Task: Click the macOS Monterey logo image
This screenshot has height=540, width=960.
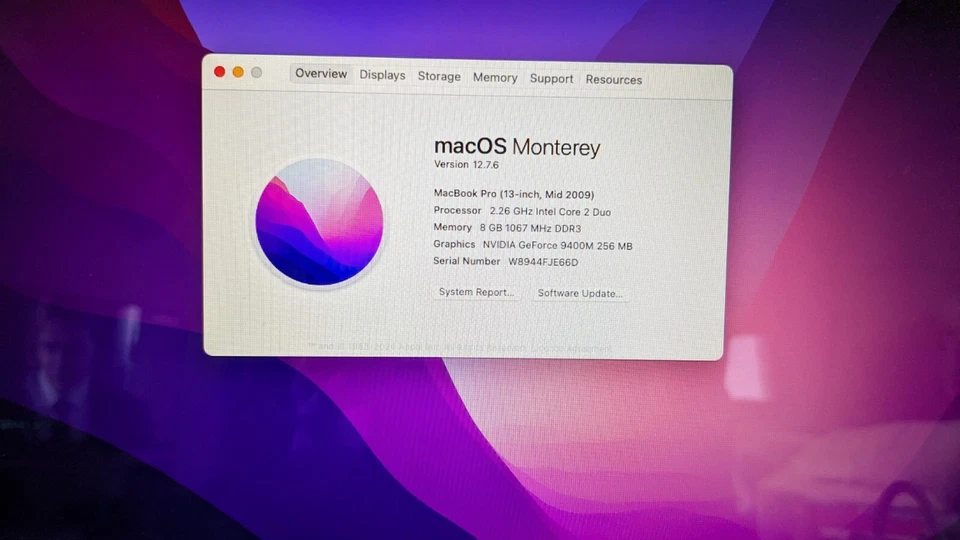Action: coord(319,222)
